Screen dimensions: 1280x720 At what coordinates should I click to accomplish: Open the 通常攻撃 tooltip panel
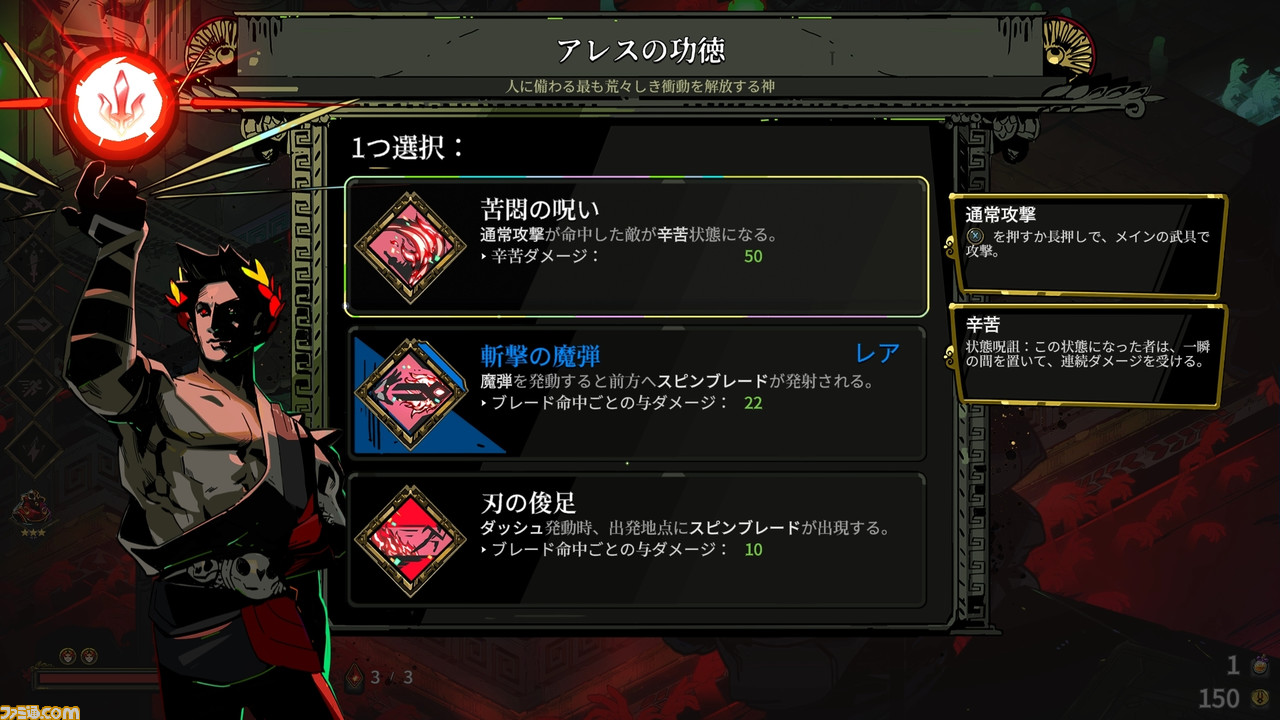tap(1088, 245)
